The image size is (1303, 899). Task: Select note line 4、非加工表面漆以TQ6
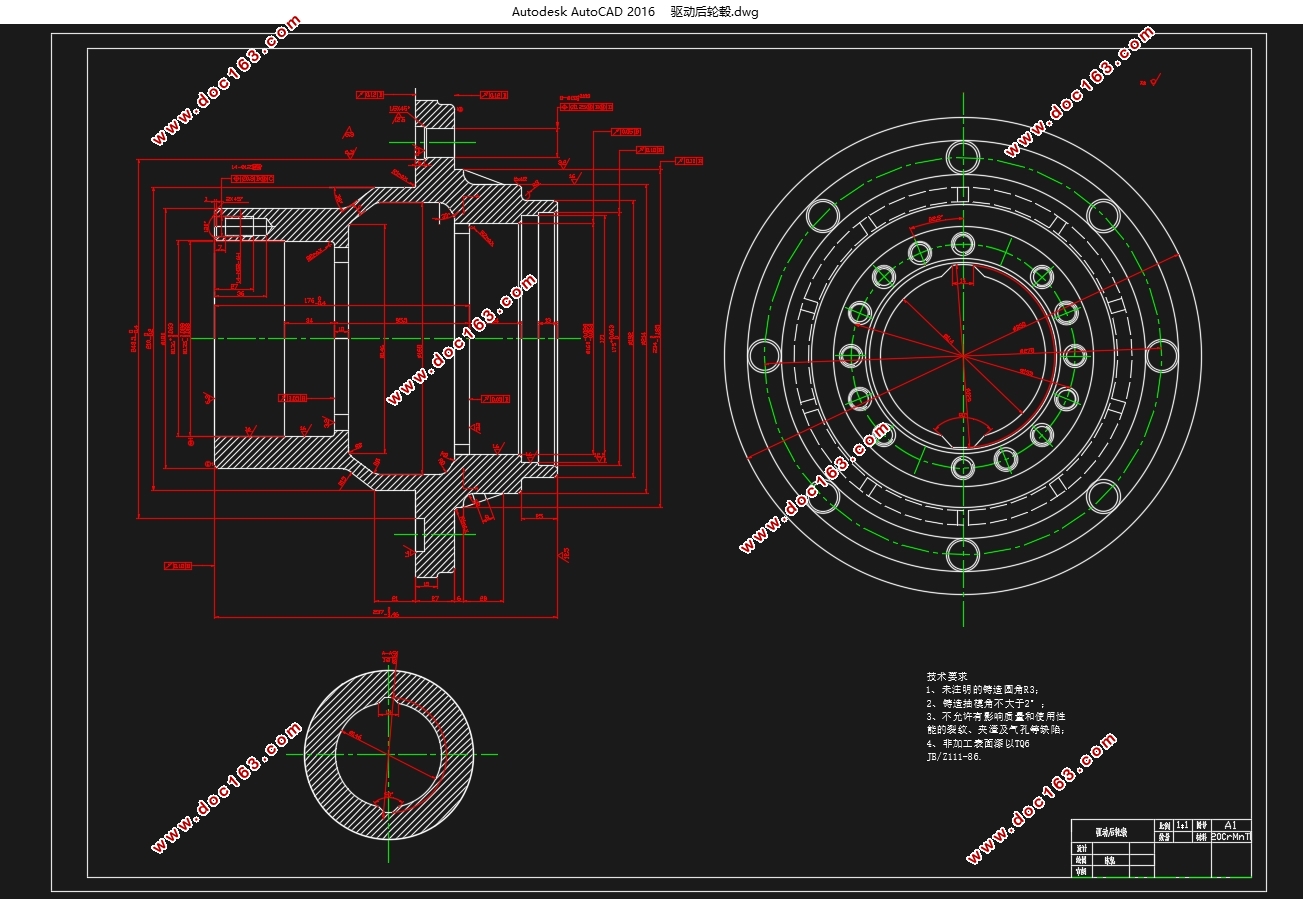[978, 744]
